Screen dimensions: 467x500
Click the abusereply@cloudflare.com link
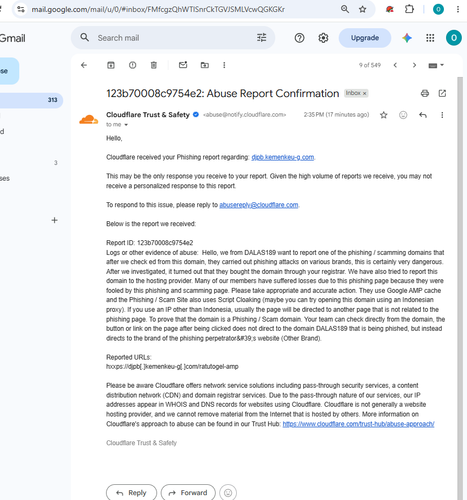259,205
